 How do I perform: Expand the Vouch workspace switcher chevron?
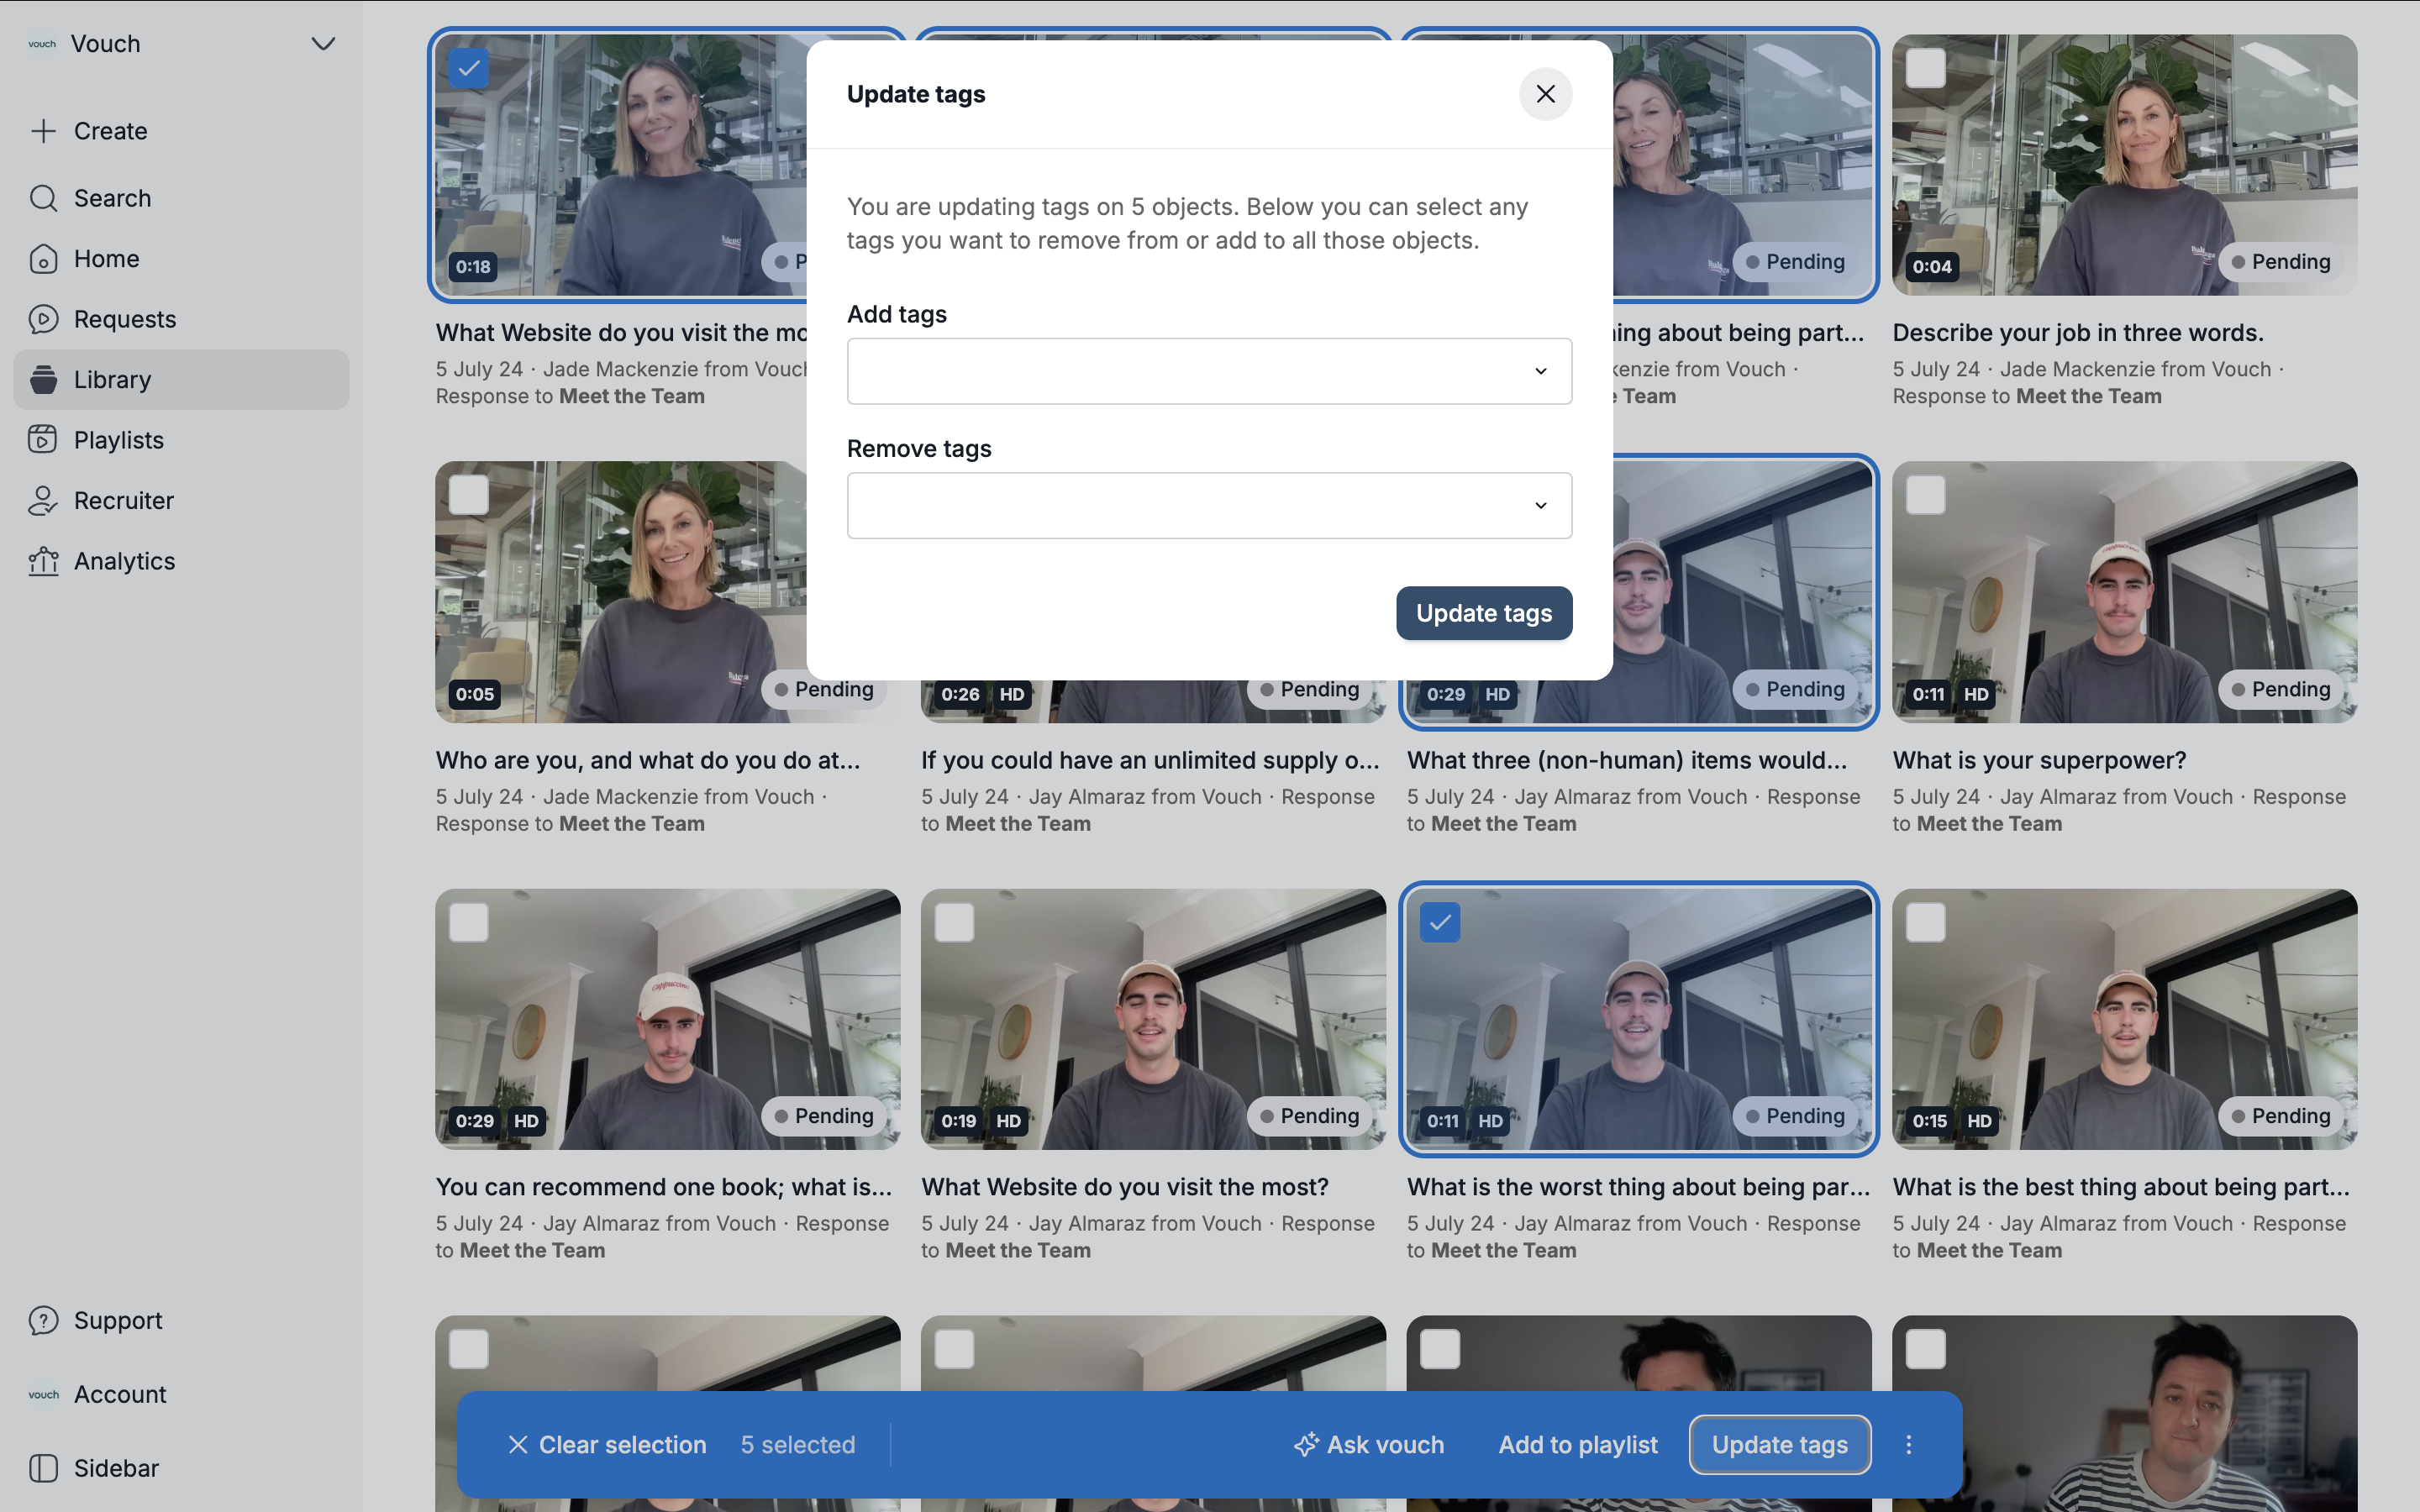coord(323,44)
